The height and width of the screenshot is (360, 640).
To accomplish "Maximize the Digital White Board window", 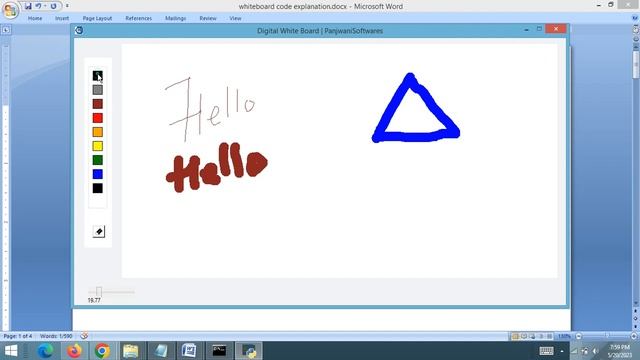I will click(539, 29).
